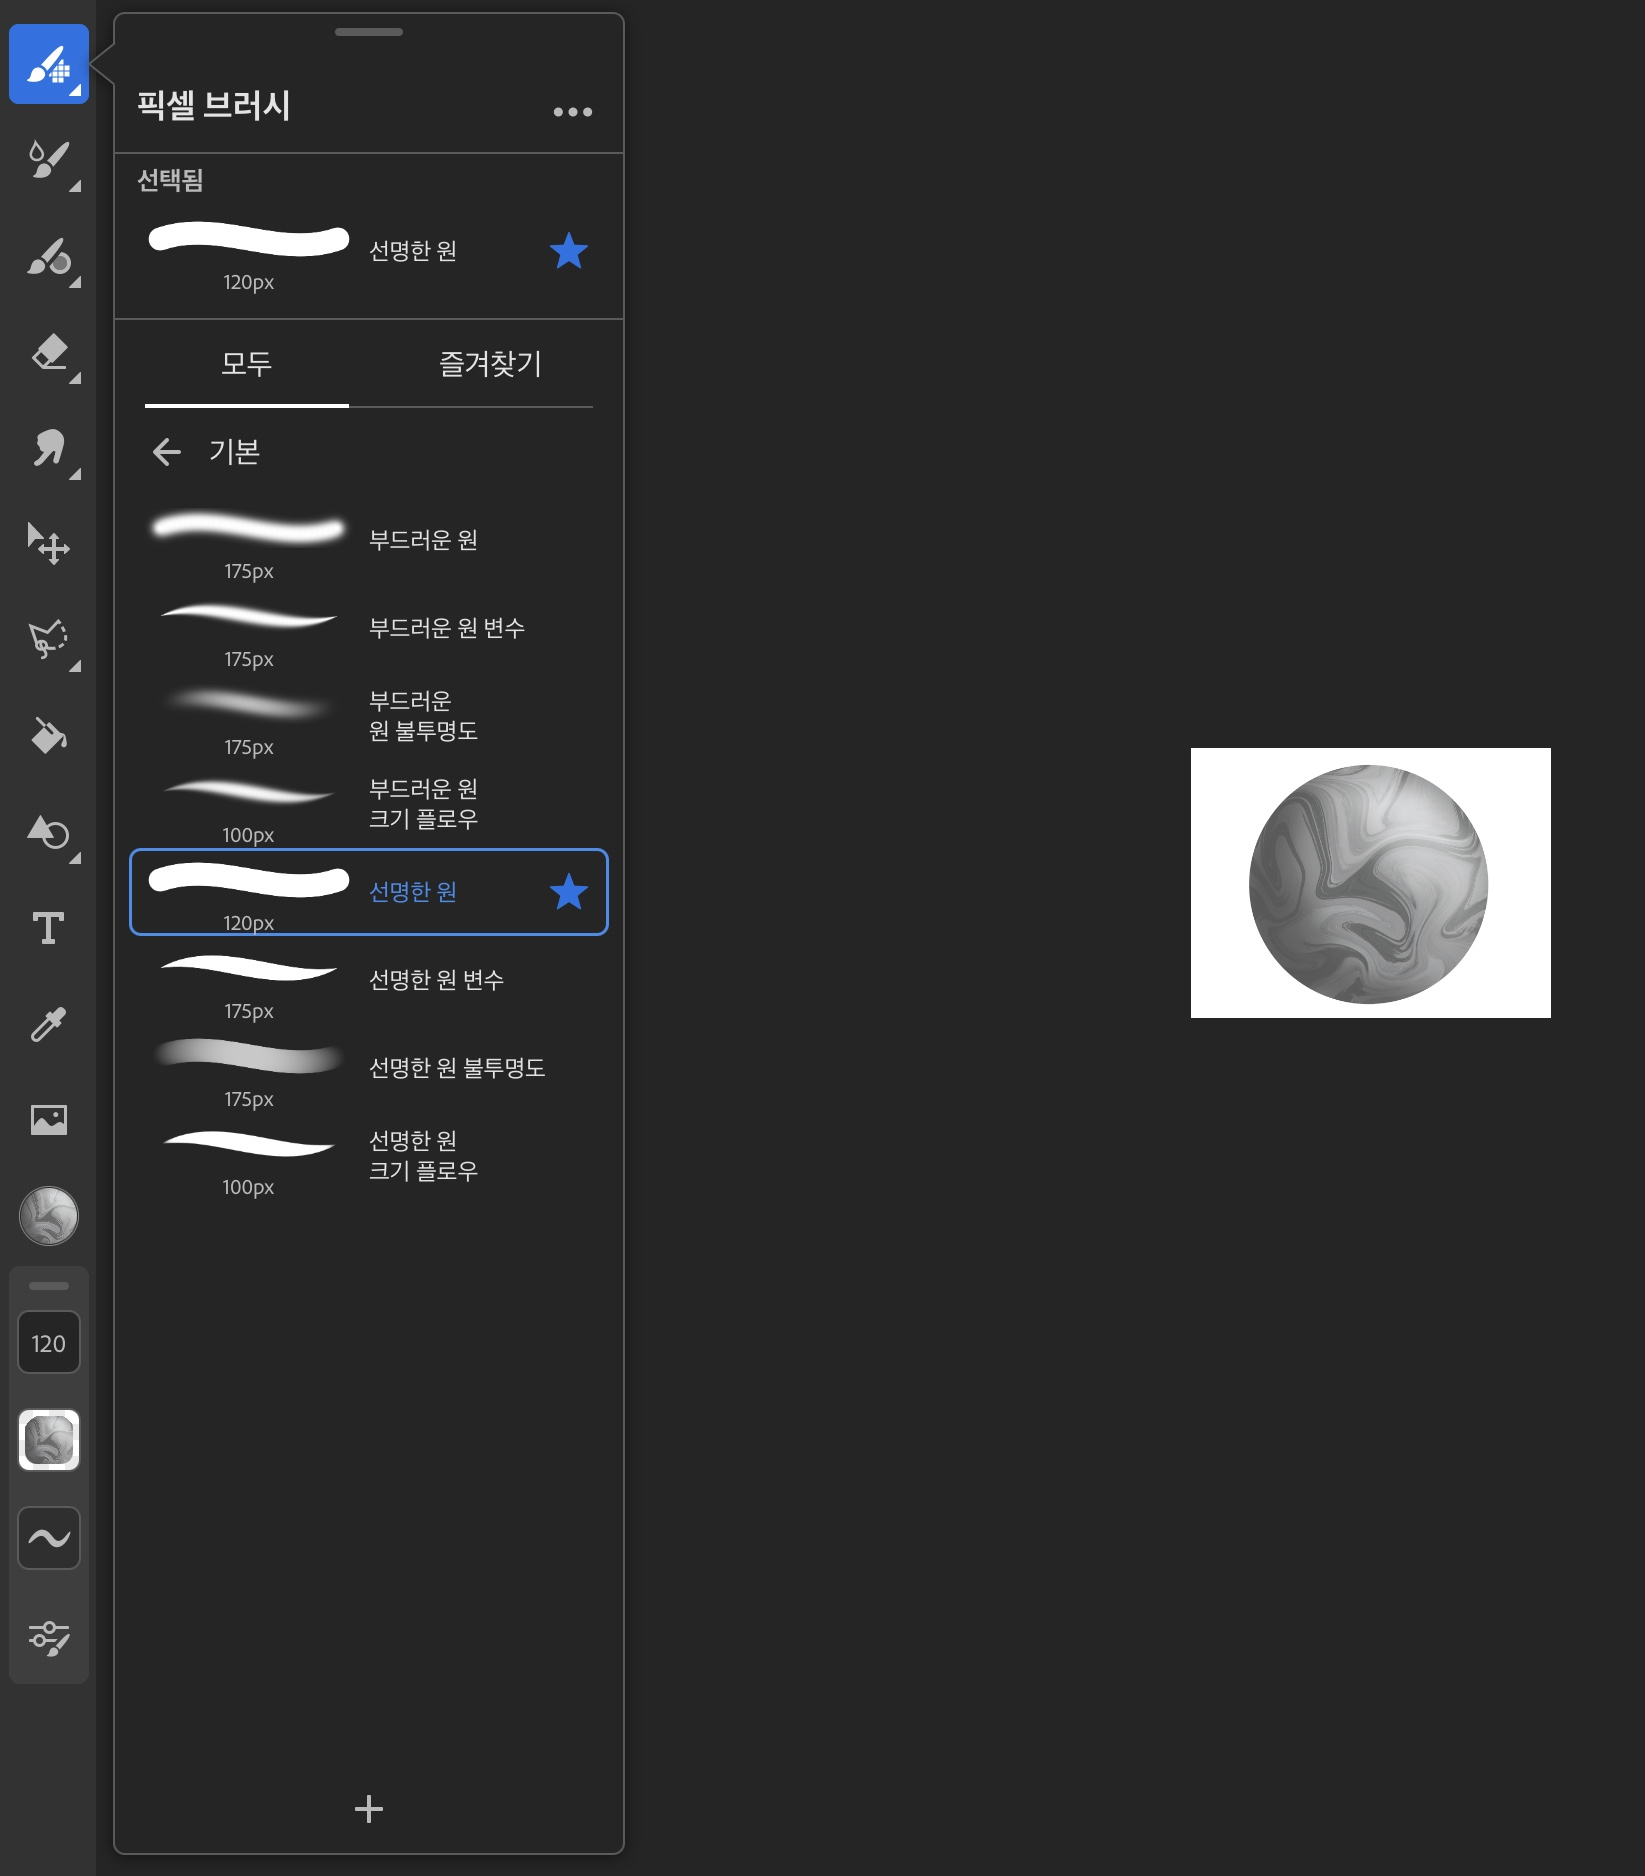This screenshot has width=1645, height=1876.
Task: Select the Move and transform tool
Action: (49, 544)
